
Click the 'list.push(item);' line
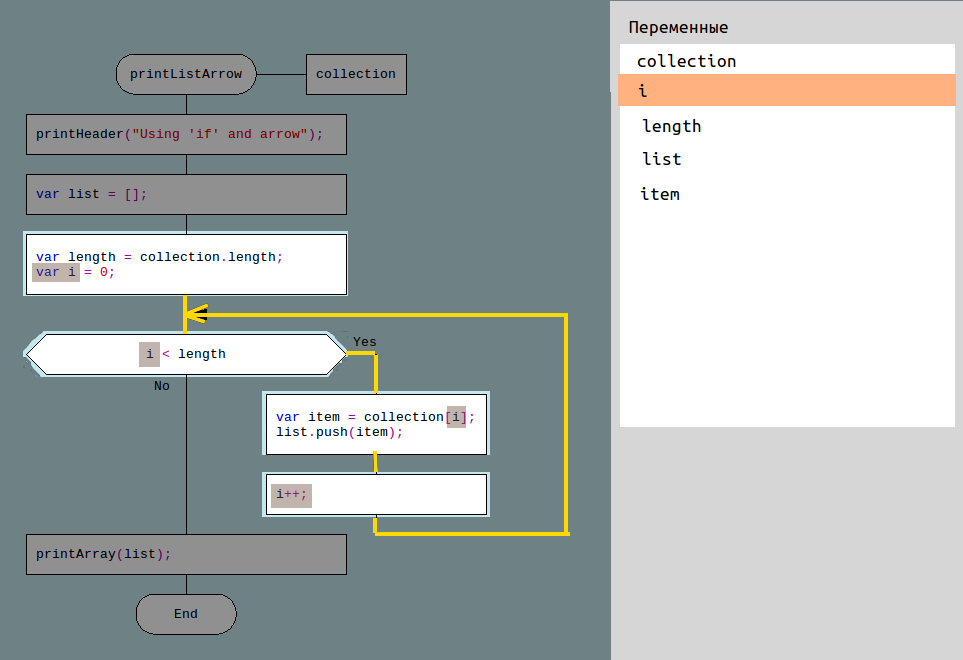[x=339, y=432]
